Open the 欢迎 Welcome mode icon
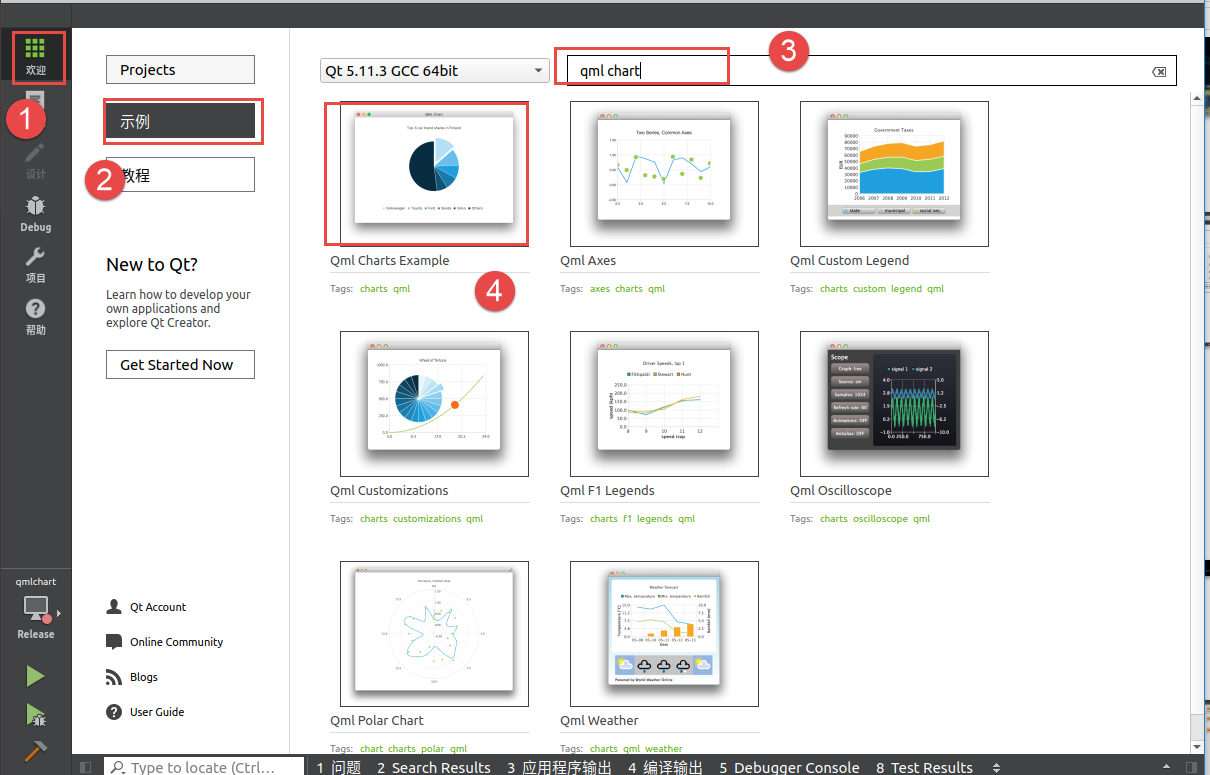 pos(35,57)
